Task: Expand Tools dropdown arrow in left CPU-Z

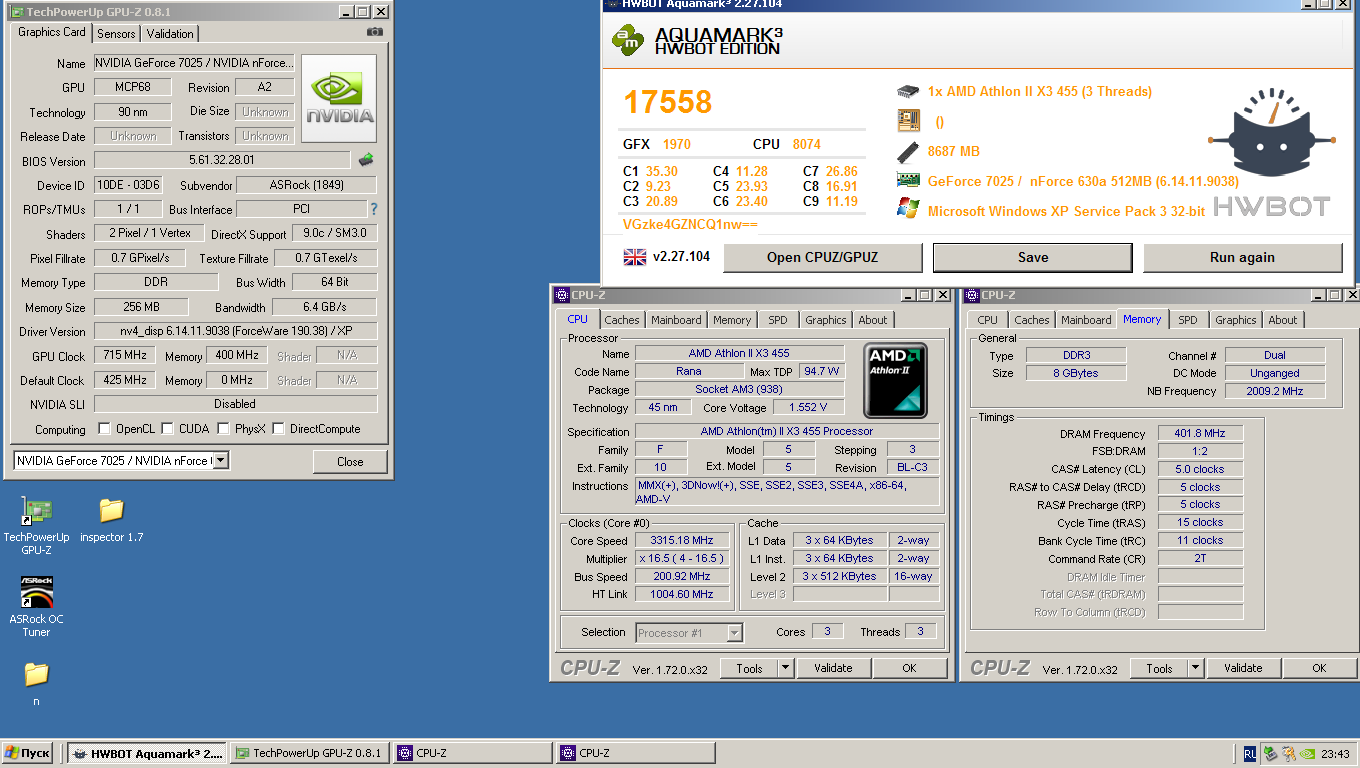Action: [x=785, y=668]
